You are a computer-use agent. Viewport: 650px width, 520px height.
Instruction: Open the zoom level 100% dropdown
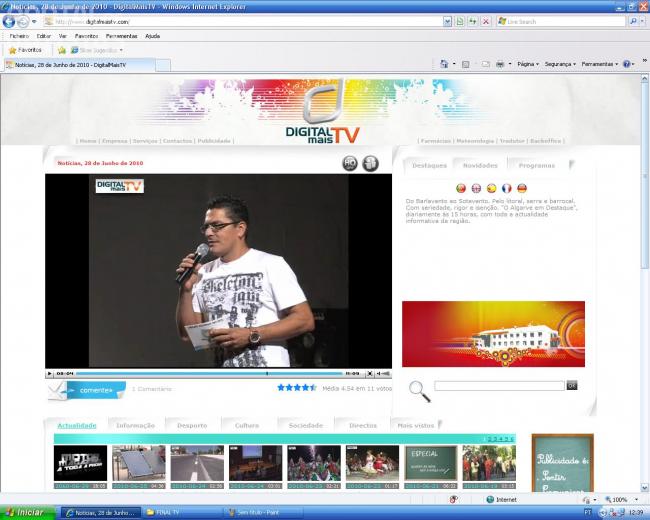pyautogui.click(x=636, y=499)
